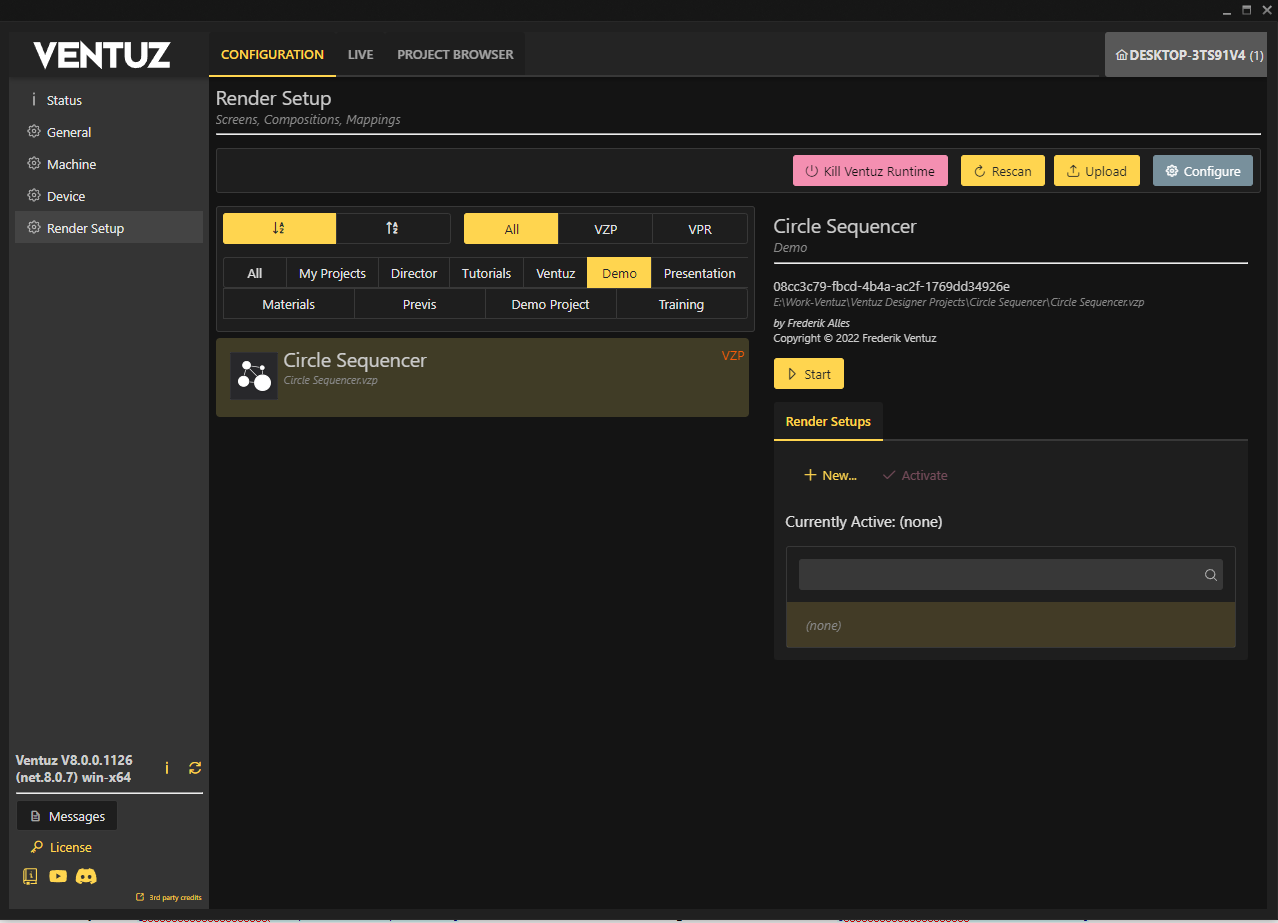Open the Discord community icon
1278x923 pixels.
coord(87,876)
